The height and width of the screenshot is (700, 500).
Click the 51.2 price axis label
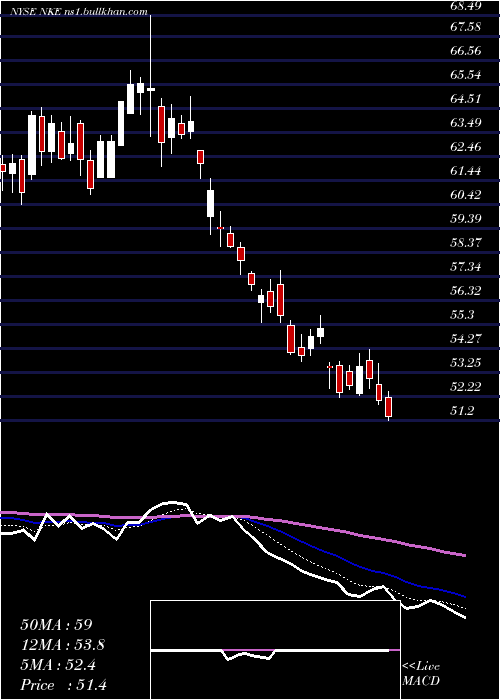[x=462, y=411]
